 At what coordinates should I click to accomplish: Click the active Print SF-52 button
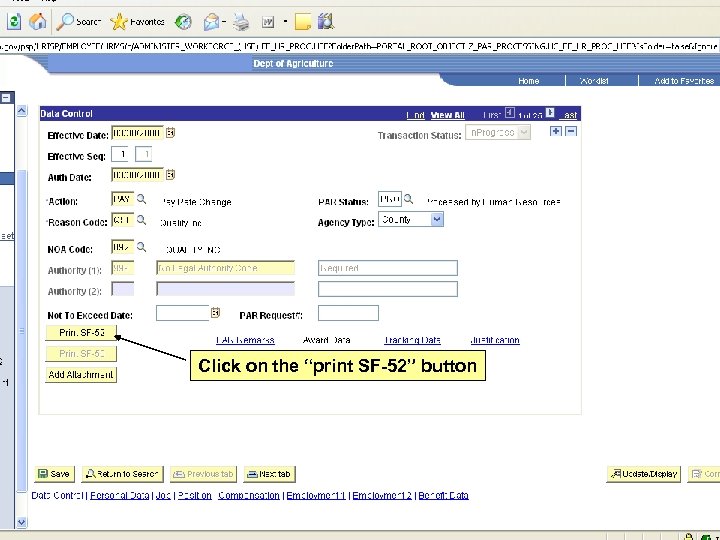[x=81, y=332]
